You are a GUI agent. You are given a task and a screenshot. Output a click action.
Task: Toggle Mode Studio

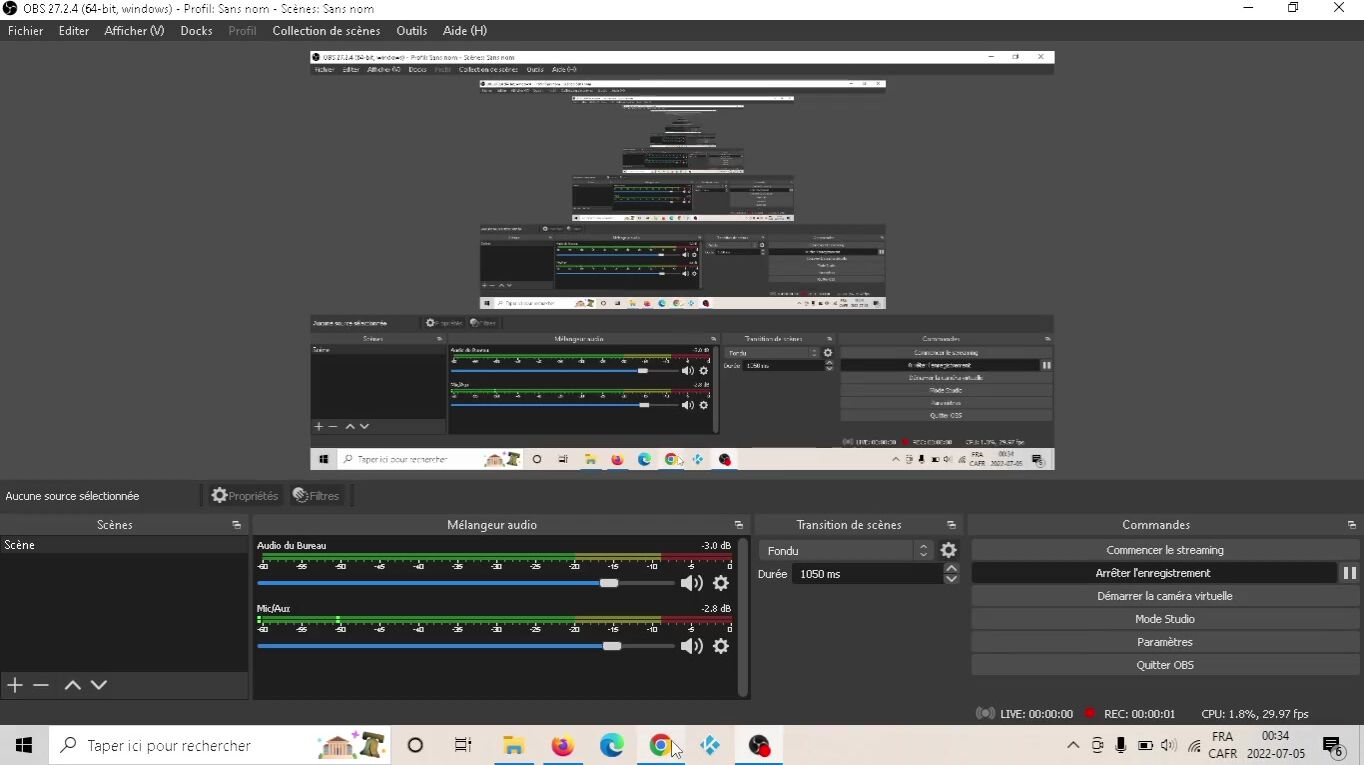(x=1164, y=619)
